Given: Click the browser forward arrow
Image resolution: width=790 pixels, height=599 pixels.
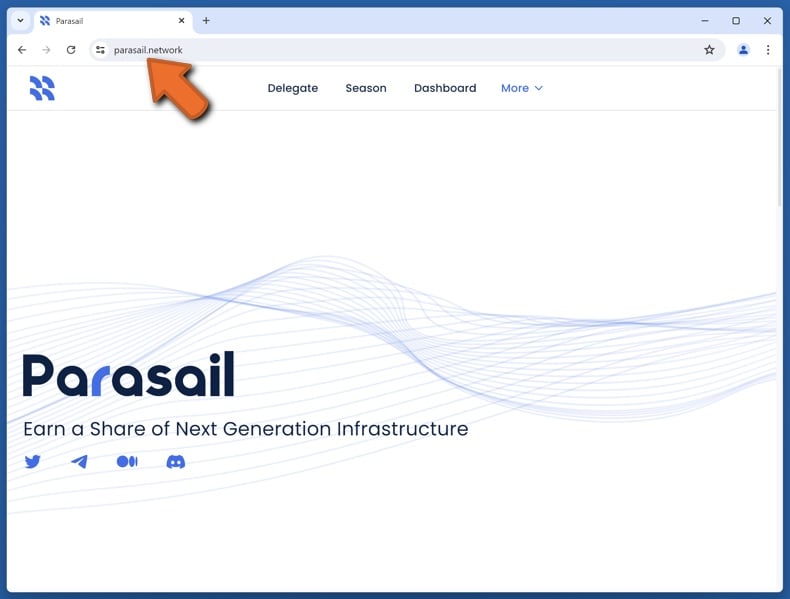Looking at the screenshot, I should pos(46,50).
